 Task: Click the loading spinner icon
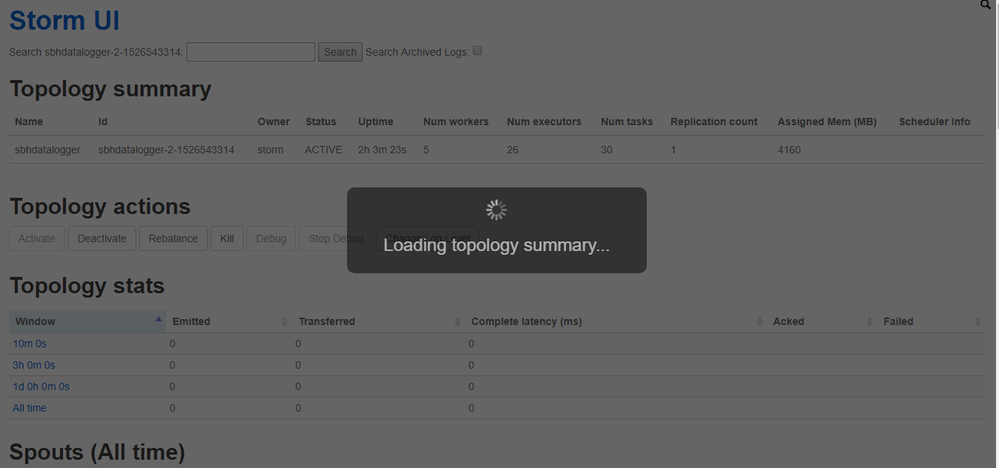point(496,210)
